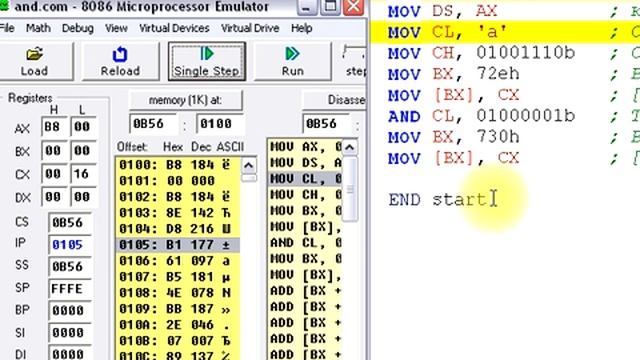
Task: Click source line AND CL, 01000001b
Action: tap(482, 116)
